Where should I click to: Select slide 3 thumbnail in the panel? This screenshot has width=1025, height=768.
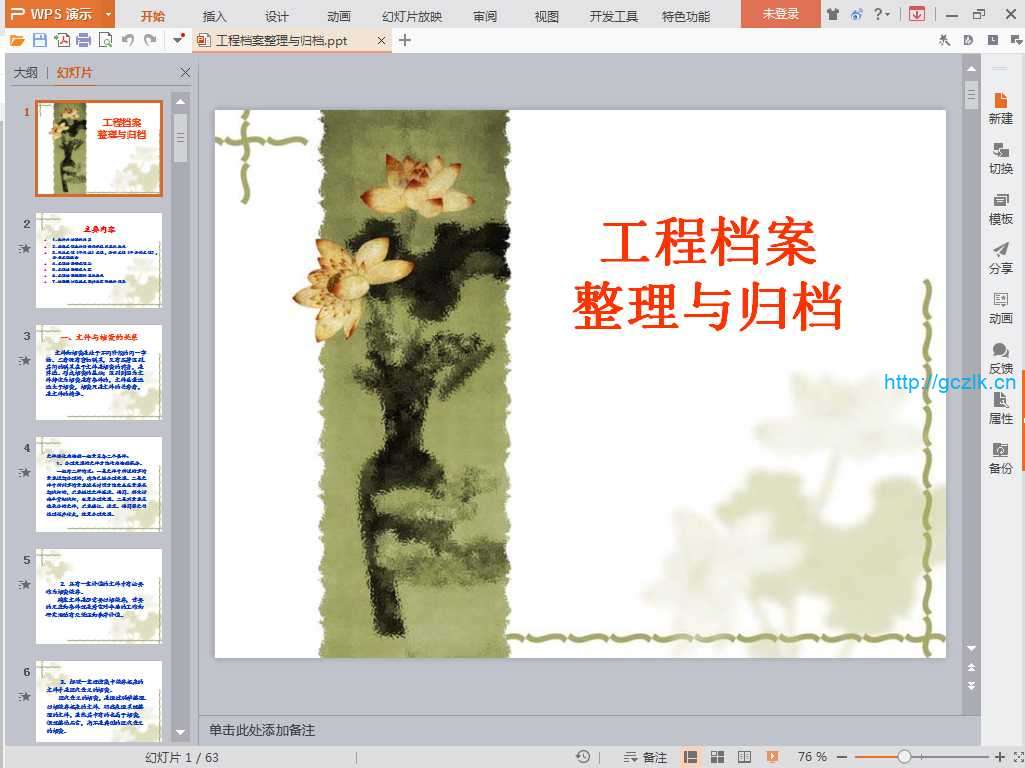[x=99, y=372]
